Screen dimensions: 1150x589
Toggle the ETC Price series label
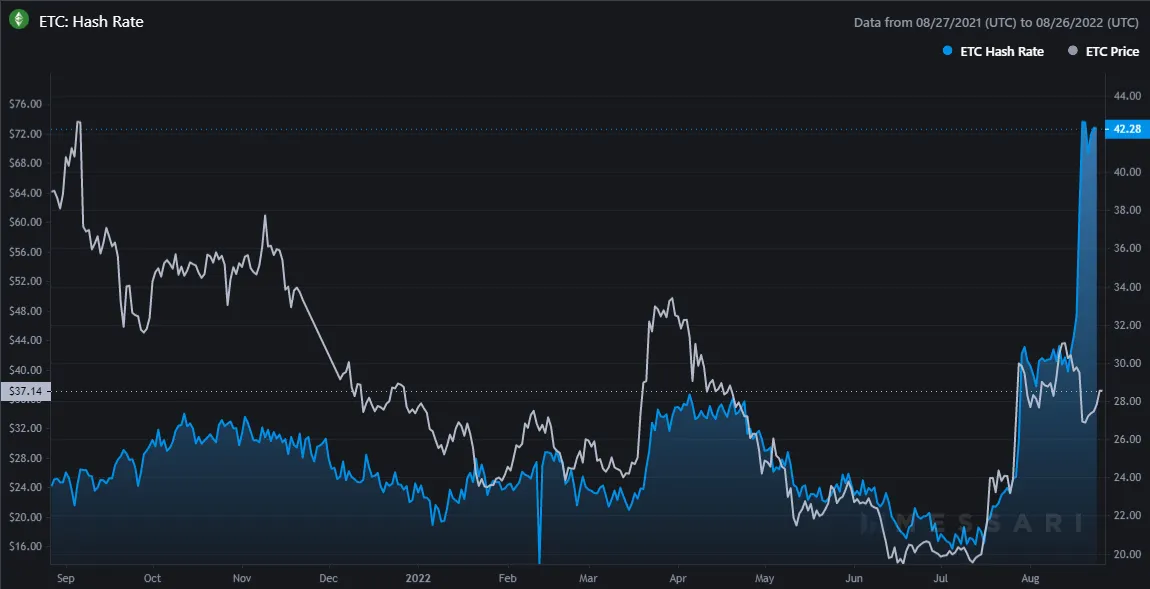pyautogui.click(x=1114, y=51)
